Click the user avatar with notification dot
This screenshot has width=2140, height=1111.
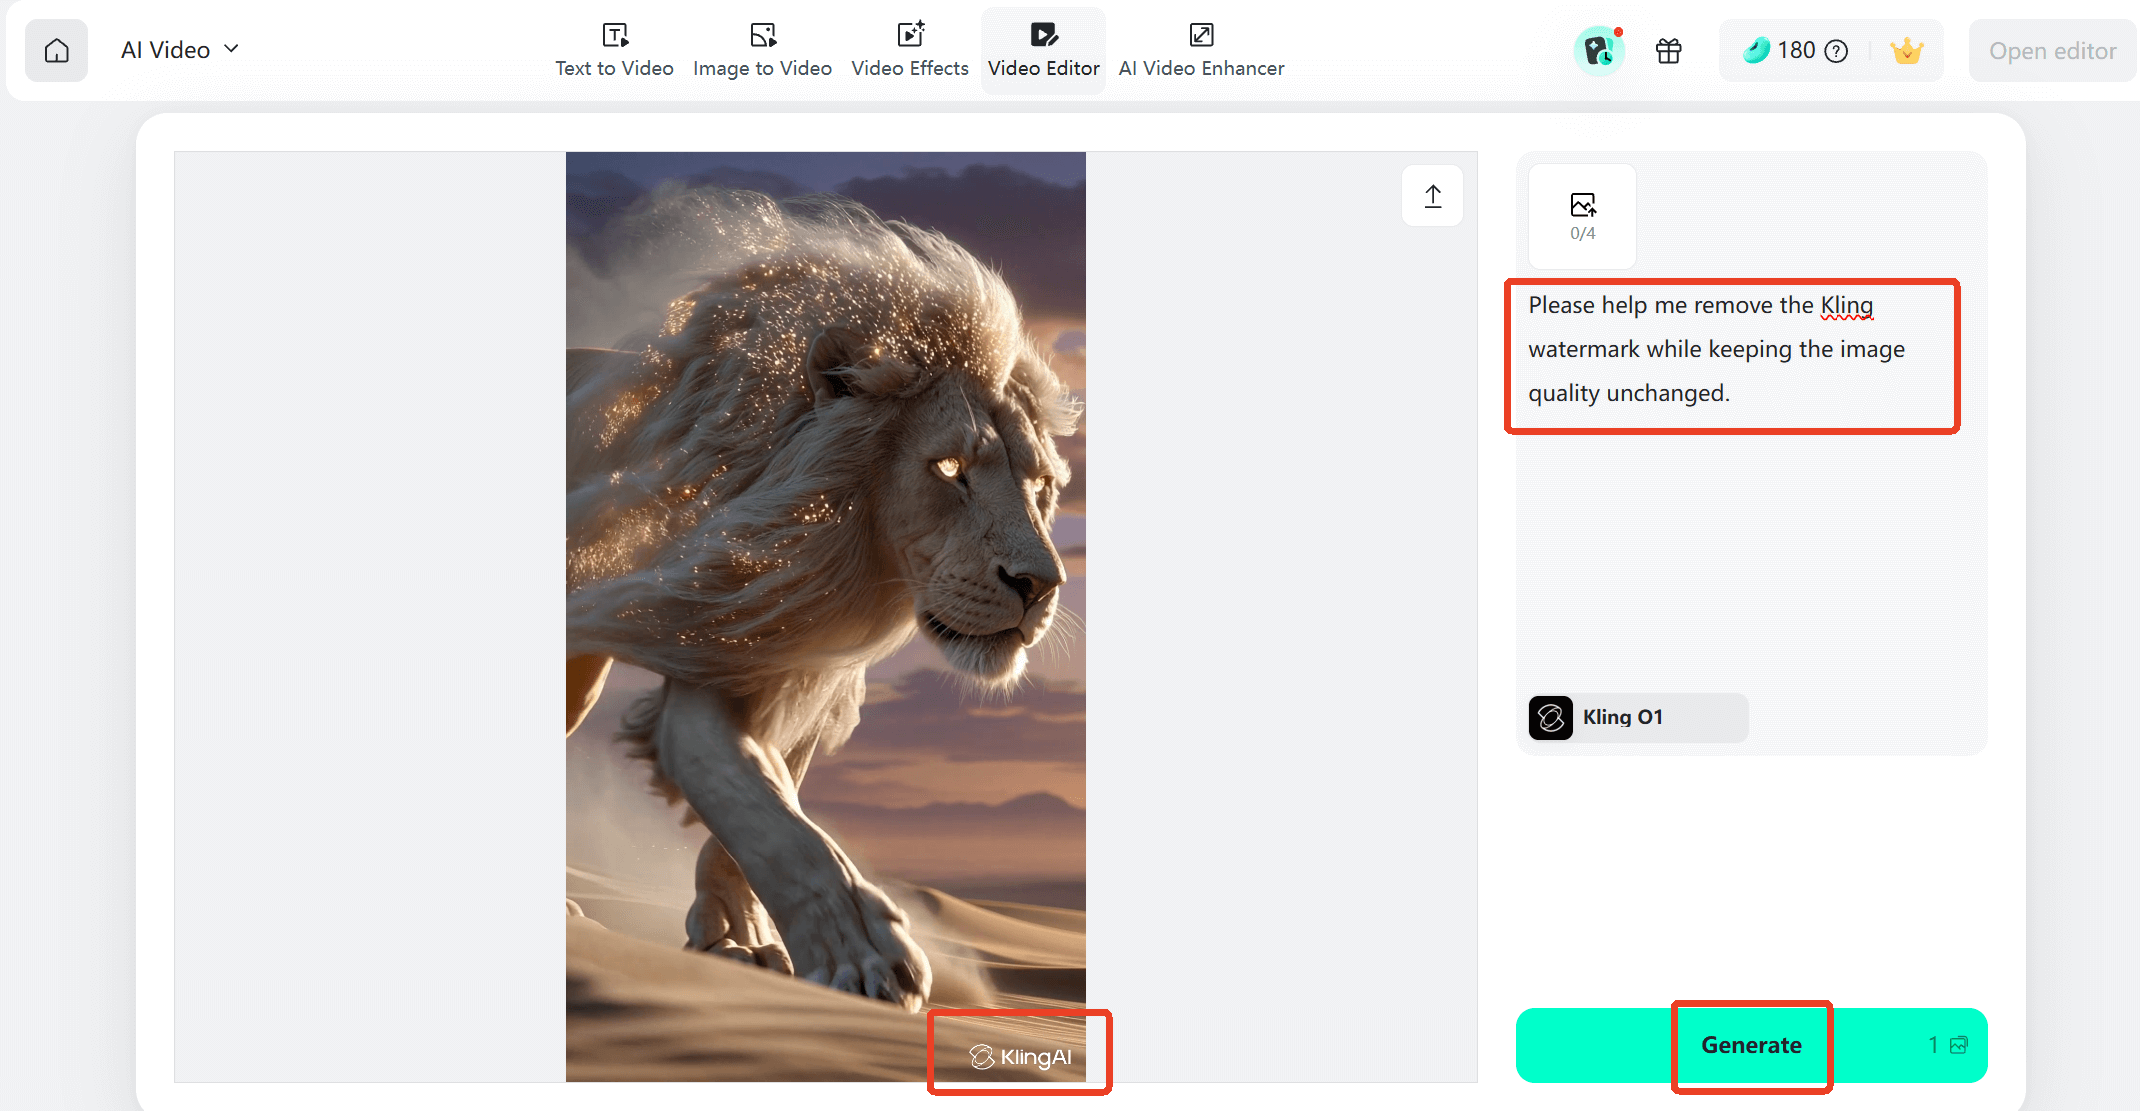click(1599, 50)
